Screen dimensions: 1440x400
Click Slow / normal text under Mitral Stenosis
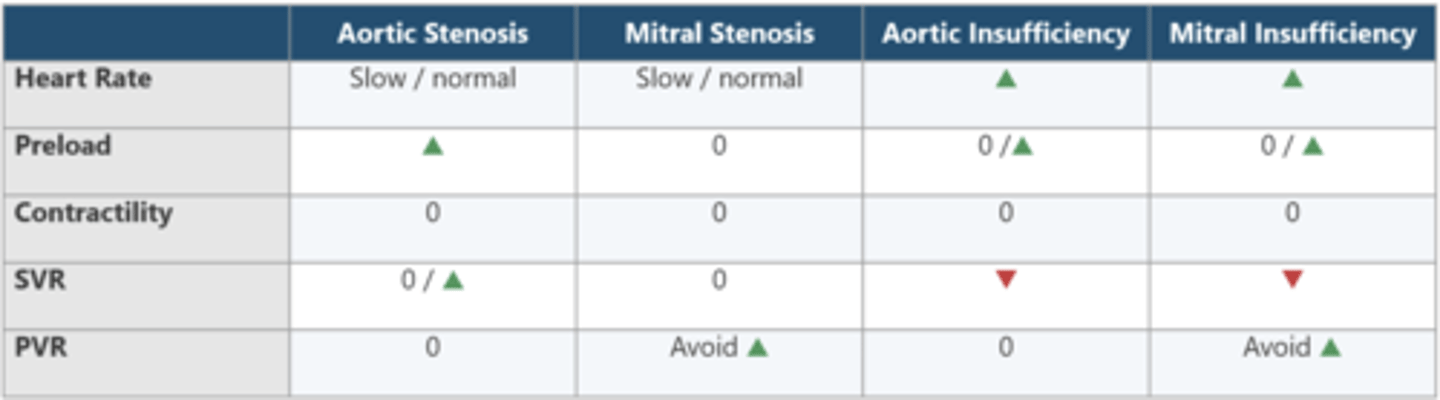(719, 79)
